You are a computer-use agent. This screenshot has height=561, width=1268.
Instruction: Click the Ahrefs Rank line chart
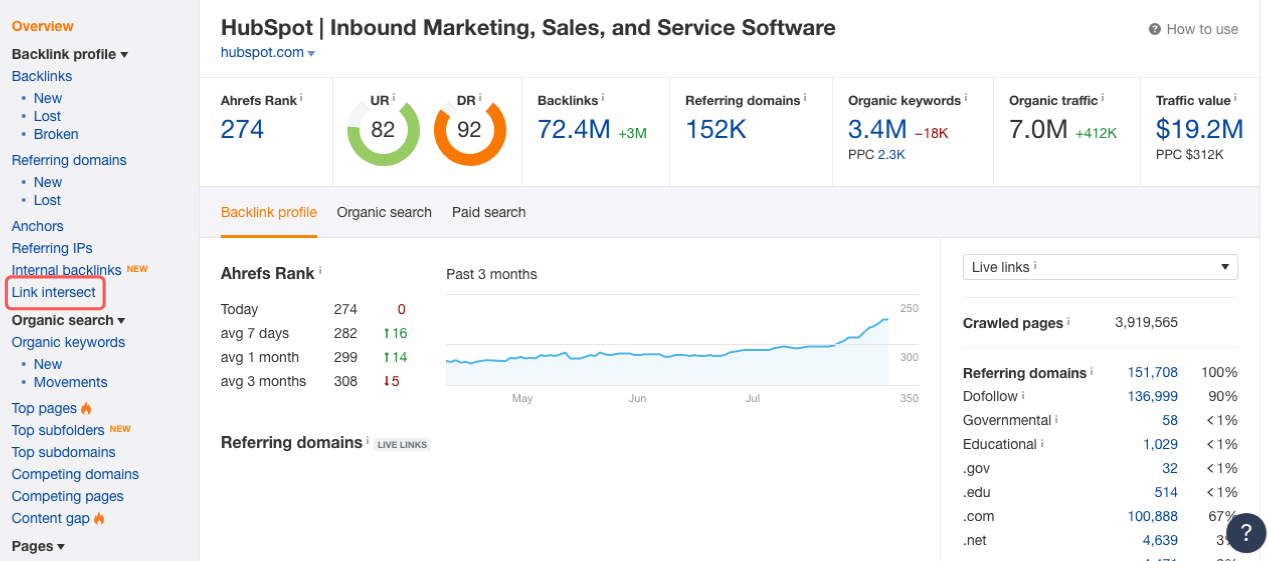pos(667,340)
